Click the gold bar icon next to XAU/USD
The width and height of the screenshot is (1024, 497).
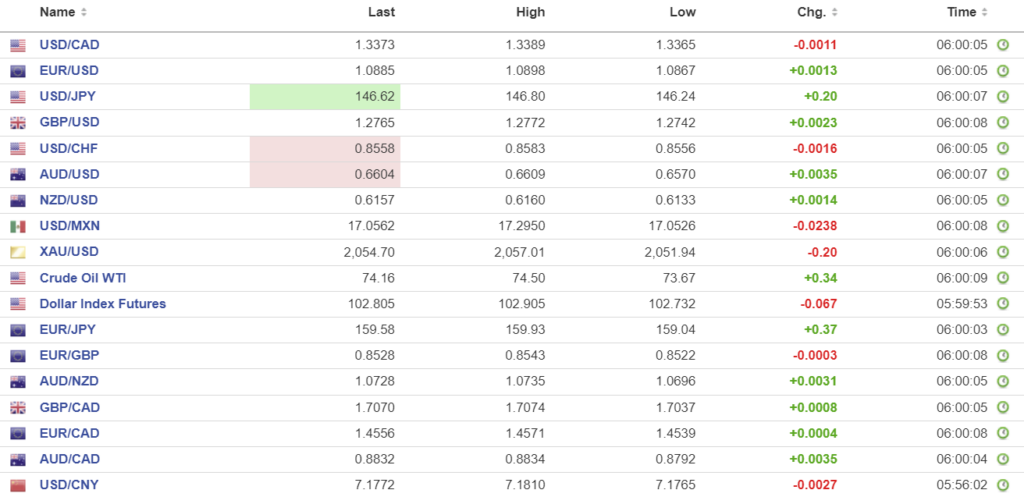[x=18, y=252]
